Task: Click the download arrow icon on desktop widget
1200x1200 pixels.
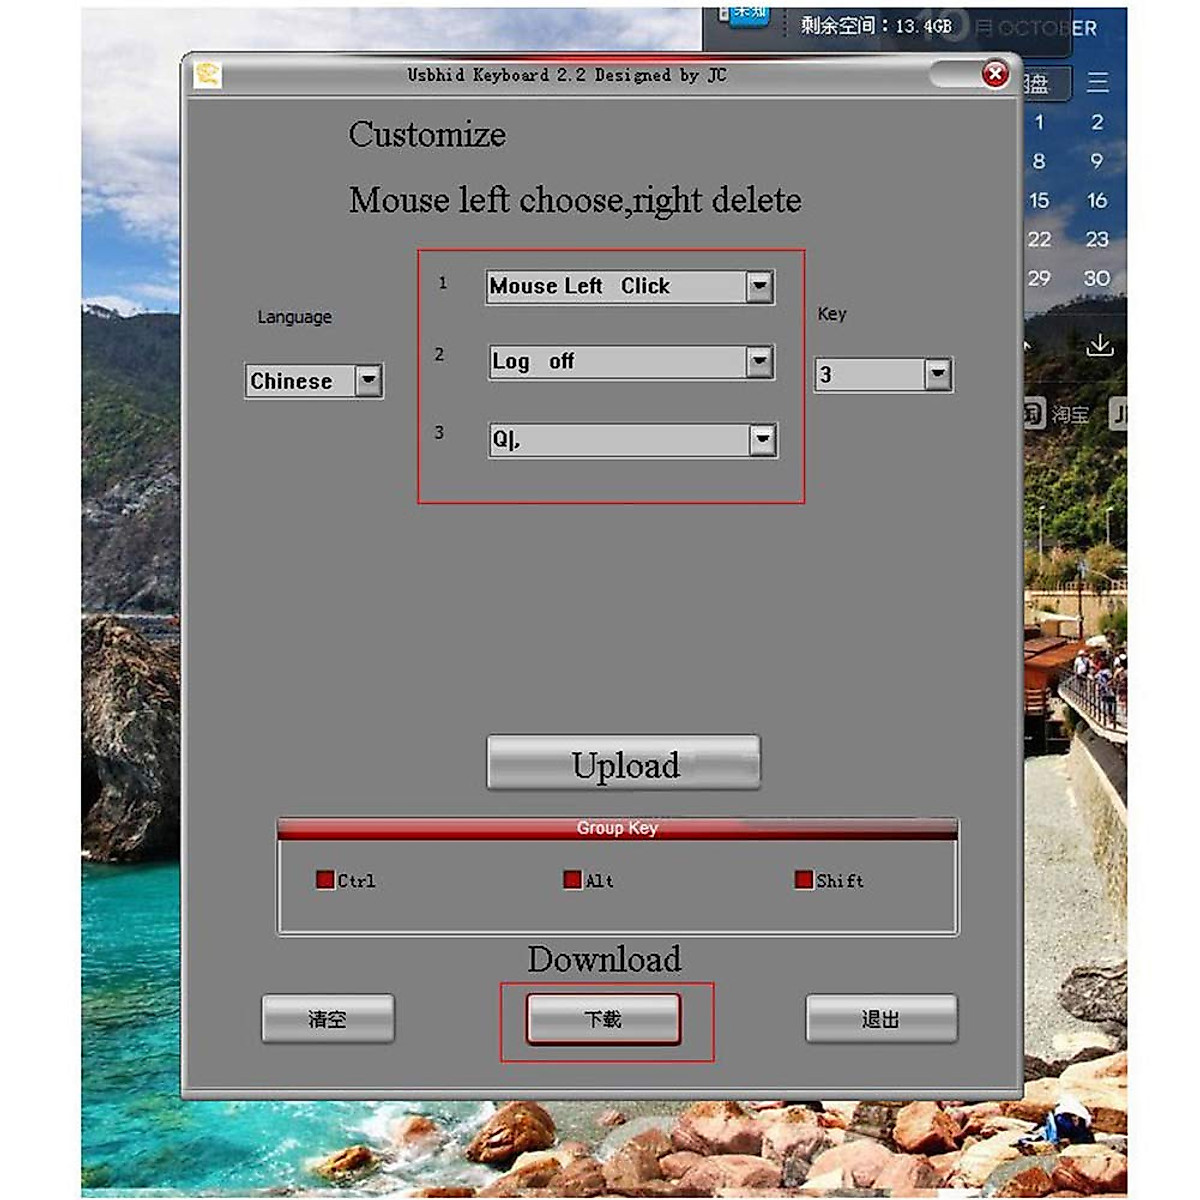Action: point(1099,345)
